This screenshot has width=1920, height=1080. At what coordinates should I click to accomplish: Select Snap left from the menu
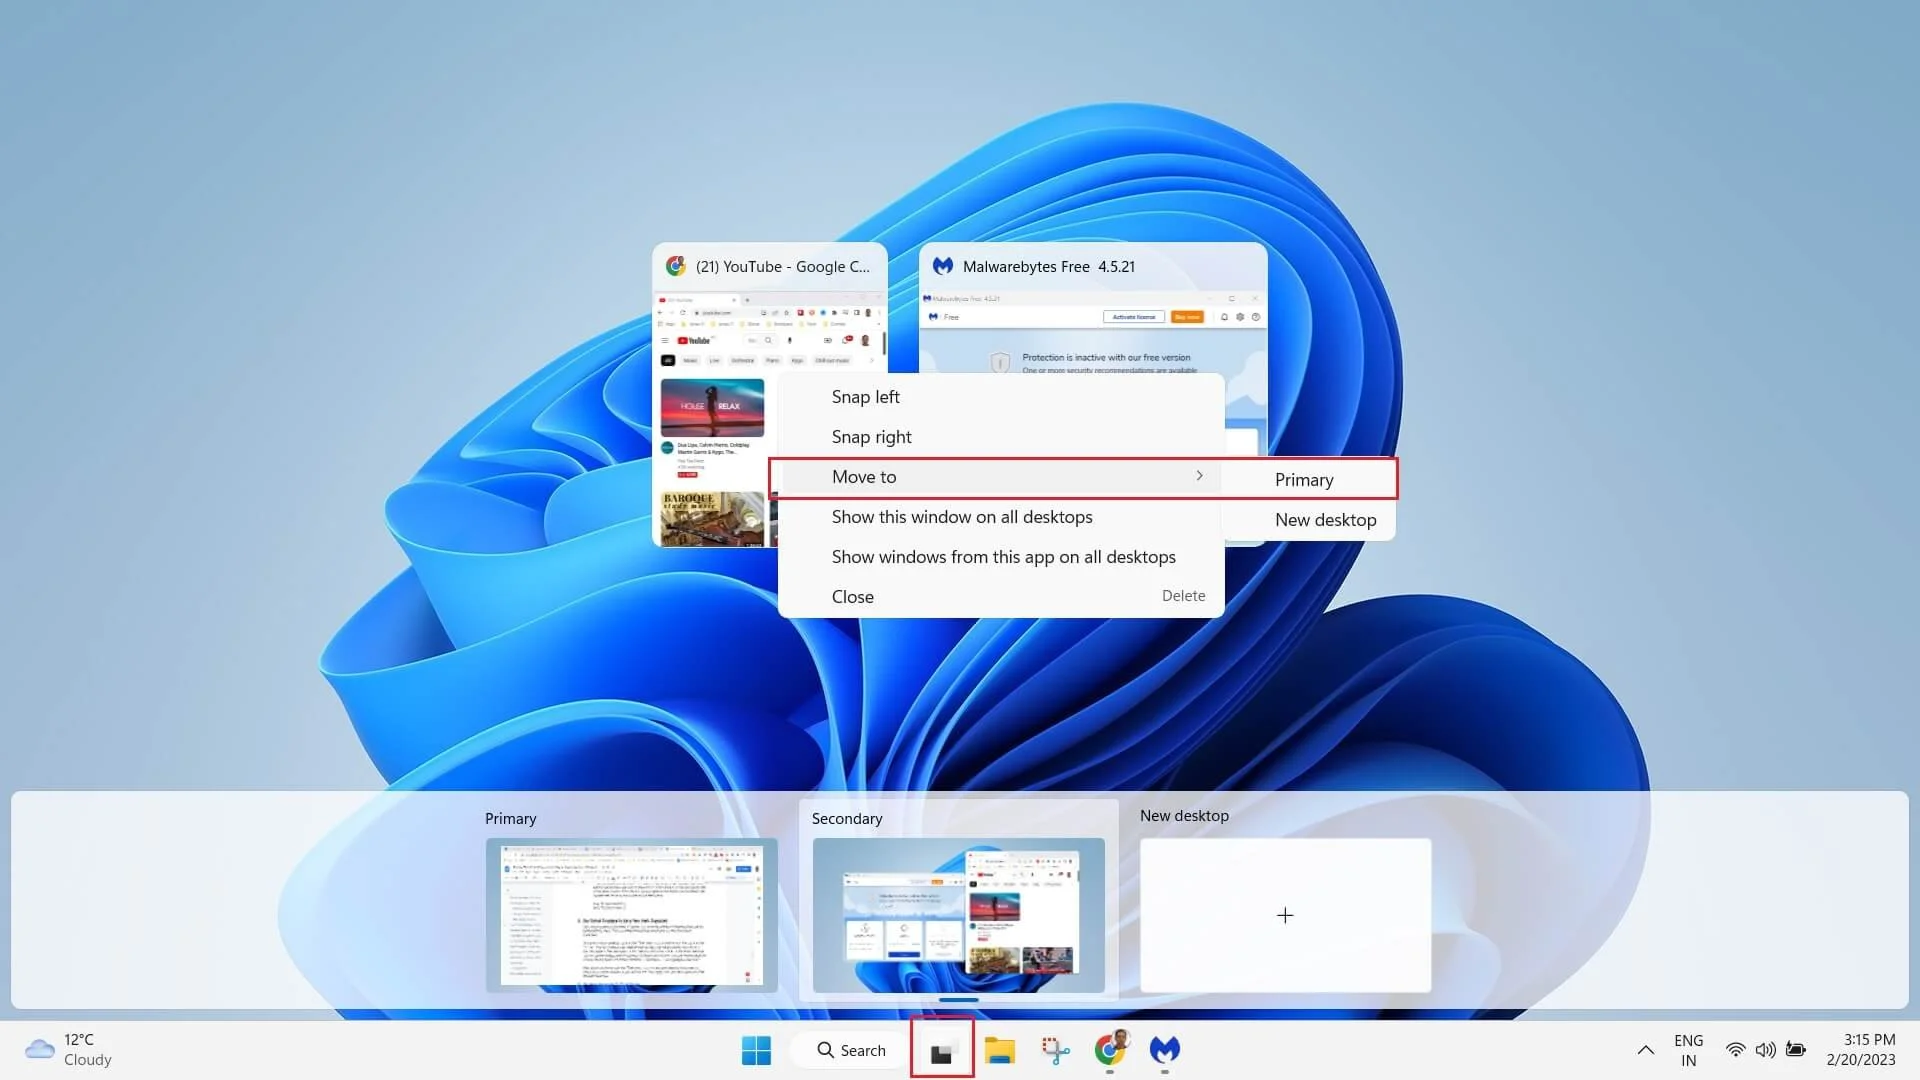(865, 396)
